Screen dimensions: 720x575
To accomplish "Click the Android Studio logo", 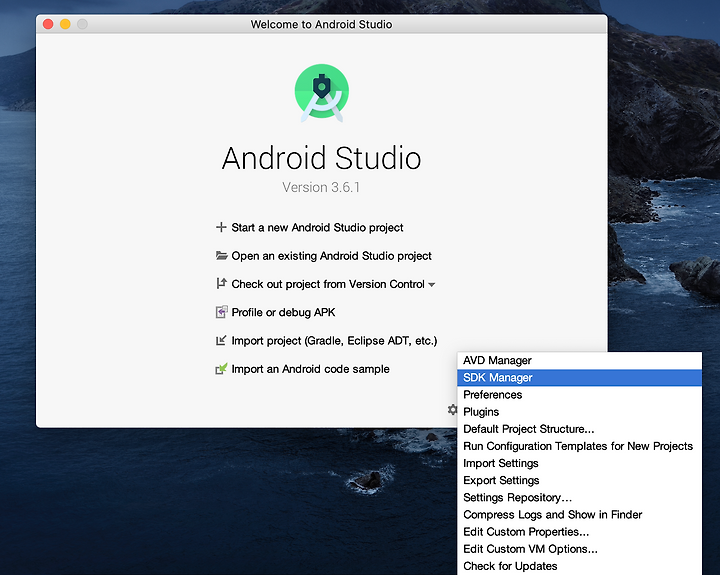I will tap(321, 93).
